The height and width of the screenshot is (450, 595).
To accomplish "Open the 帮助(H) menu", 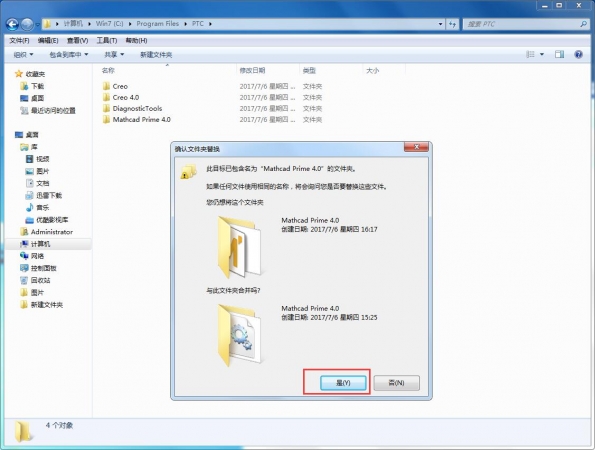I will 136,40.
